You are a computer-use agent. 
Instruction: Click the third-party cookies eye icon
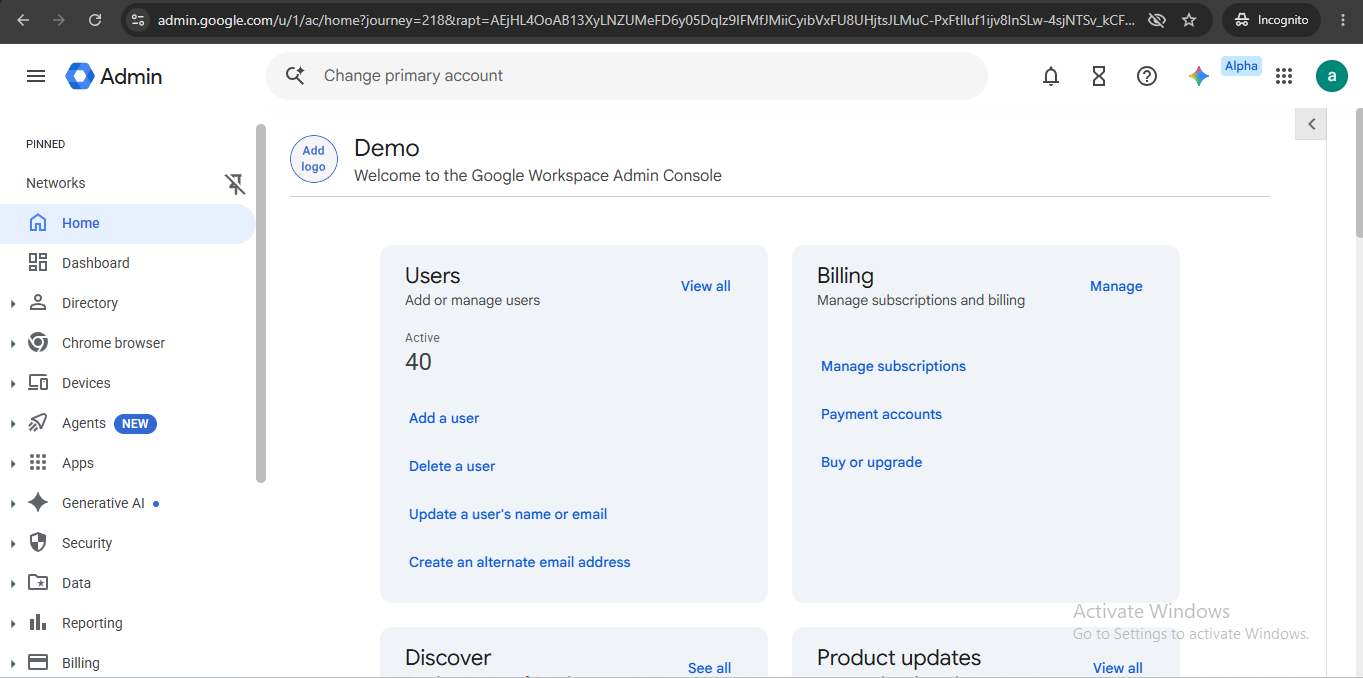[1157, 20]
